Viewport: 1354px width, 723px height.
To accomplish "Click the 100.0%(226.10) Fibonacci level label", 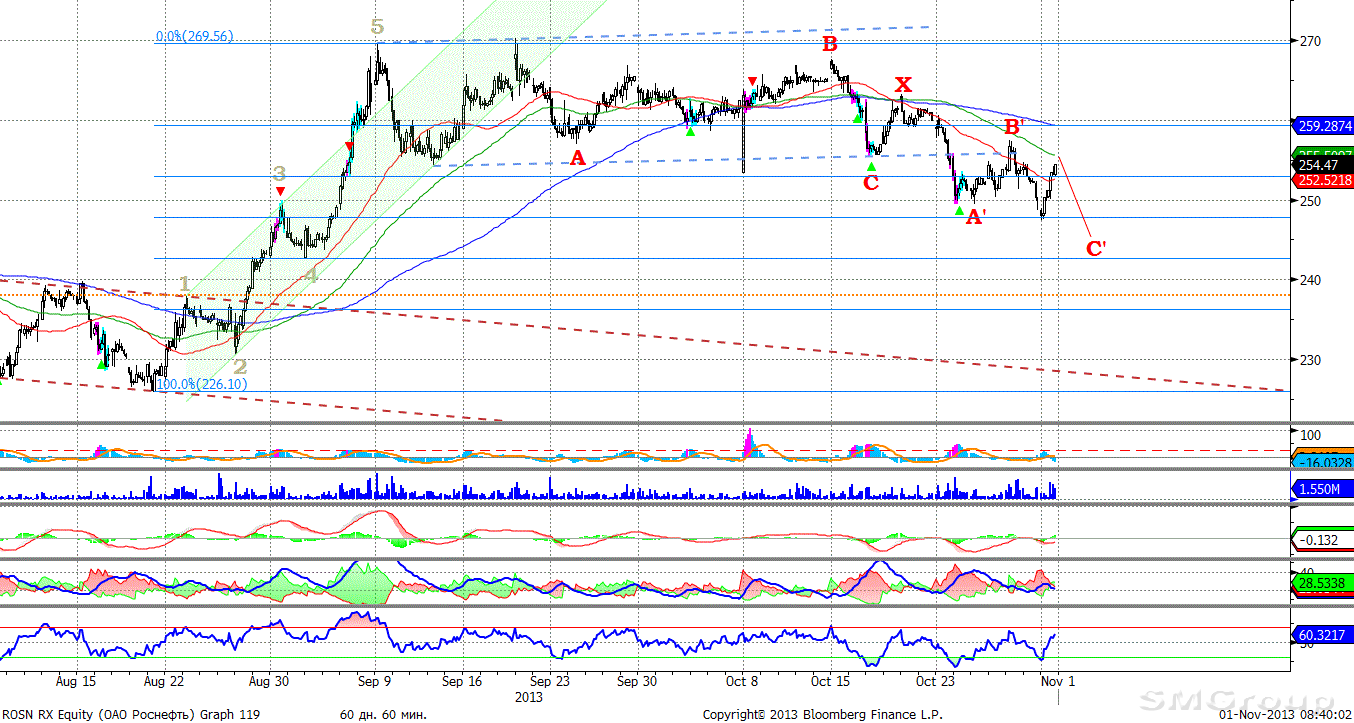I will (201, 383).
